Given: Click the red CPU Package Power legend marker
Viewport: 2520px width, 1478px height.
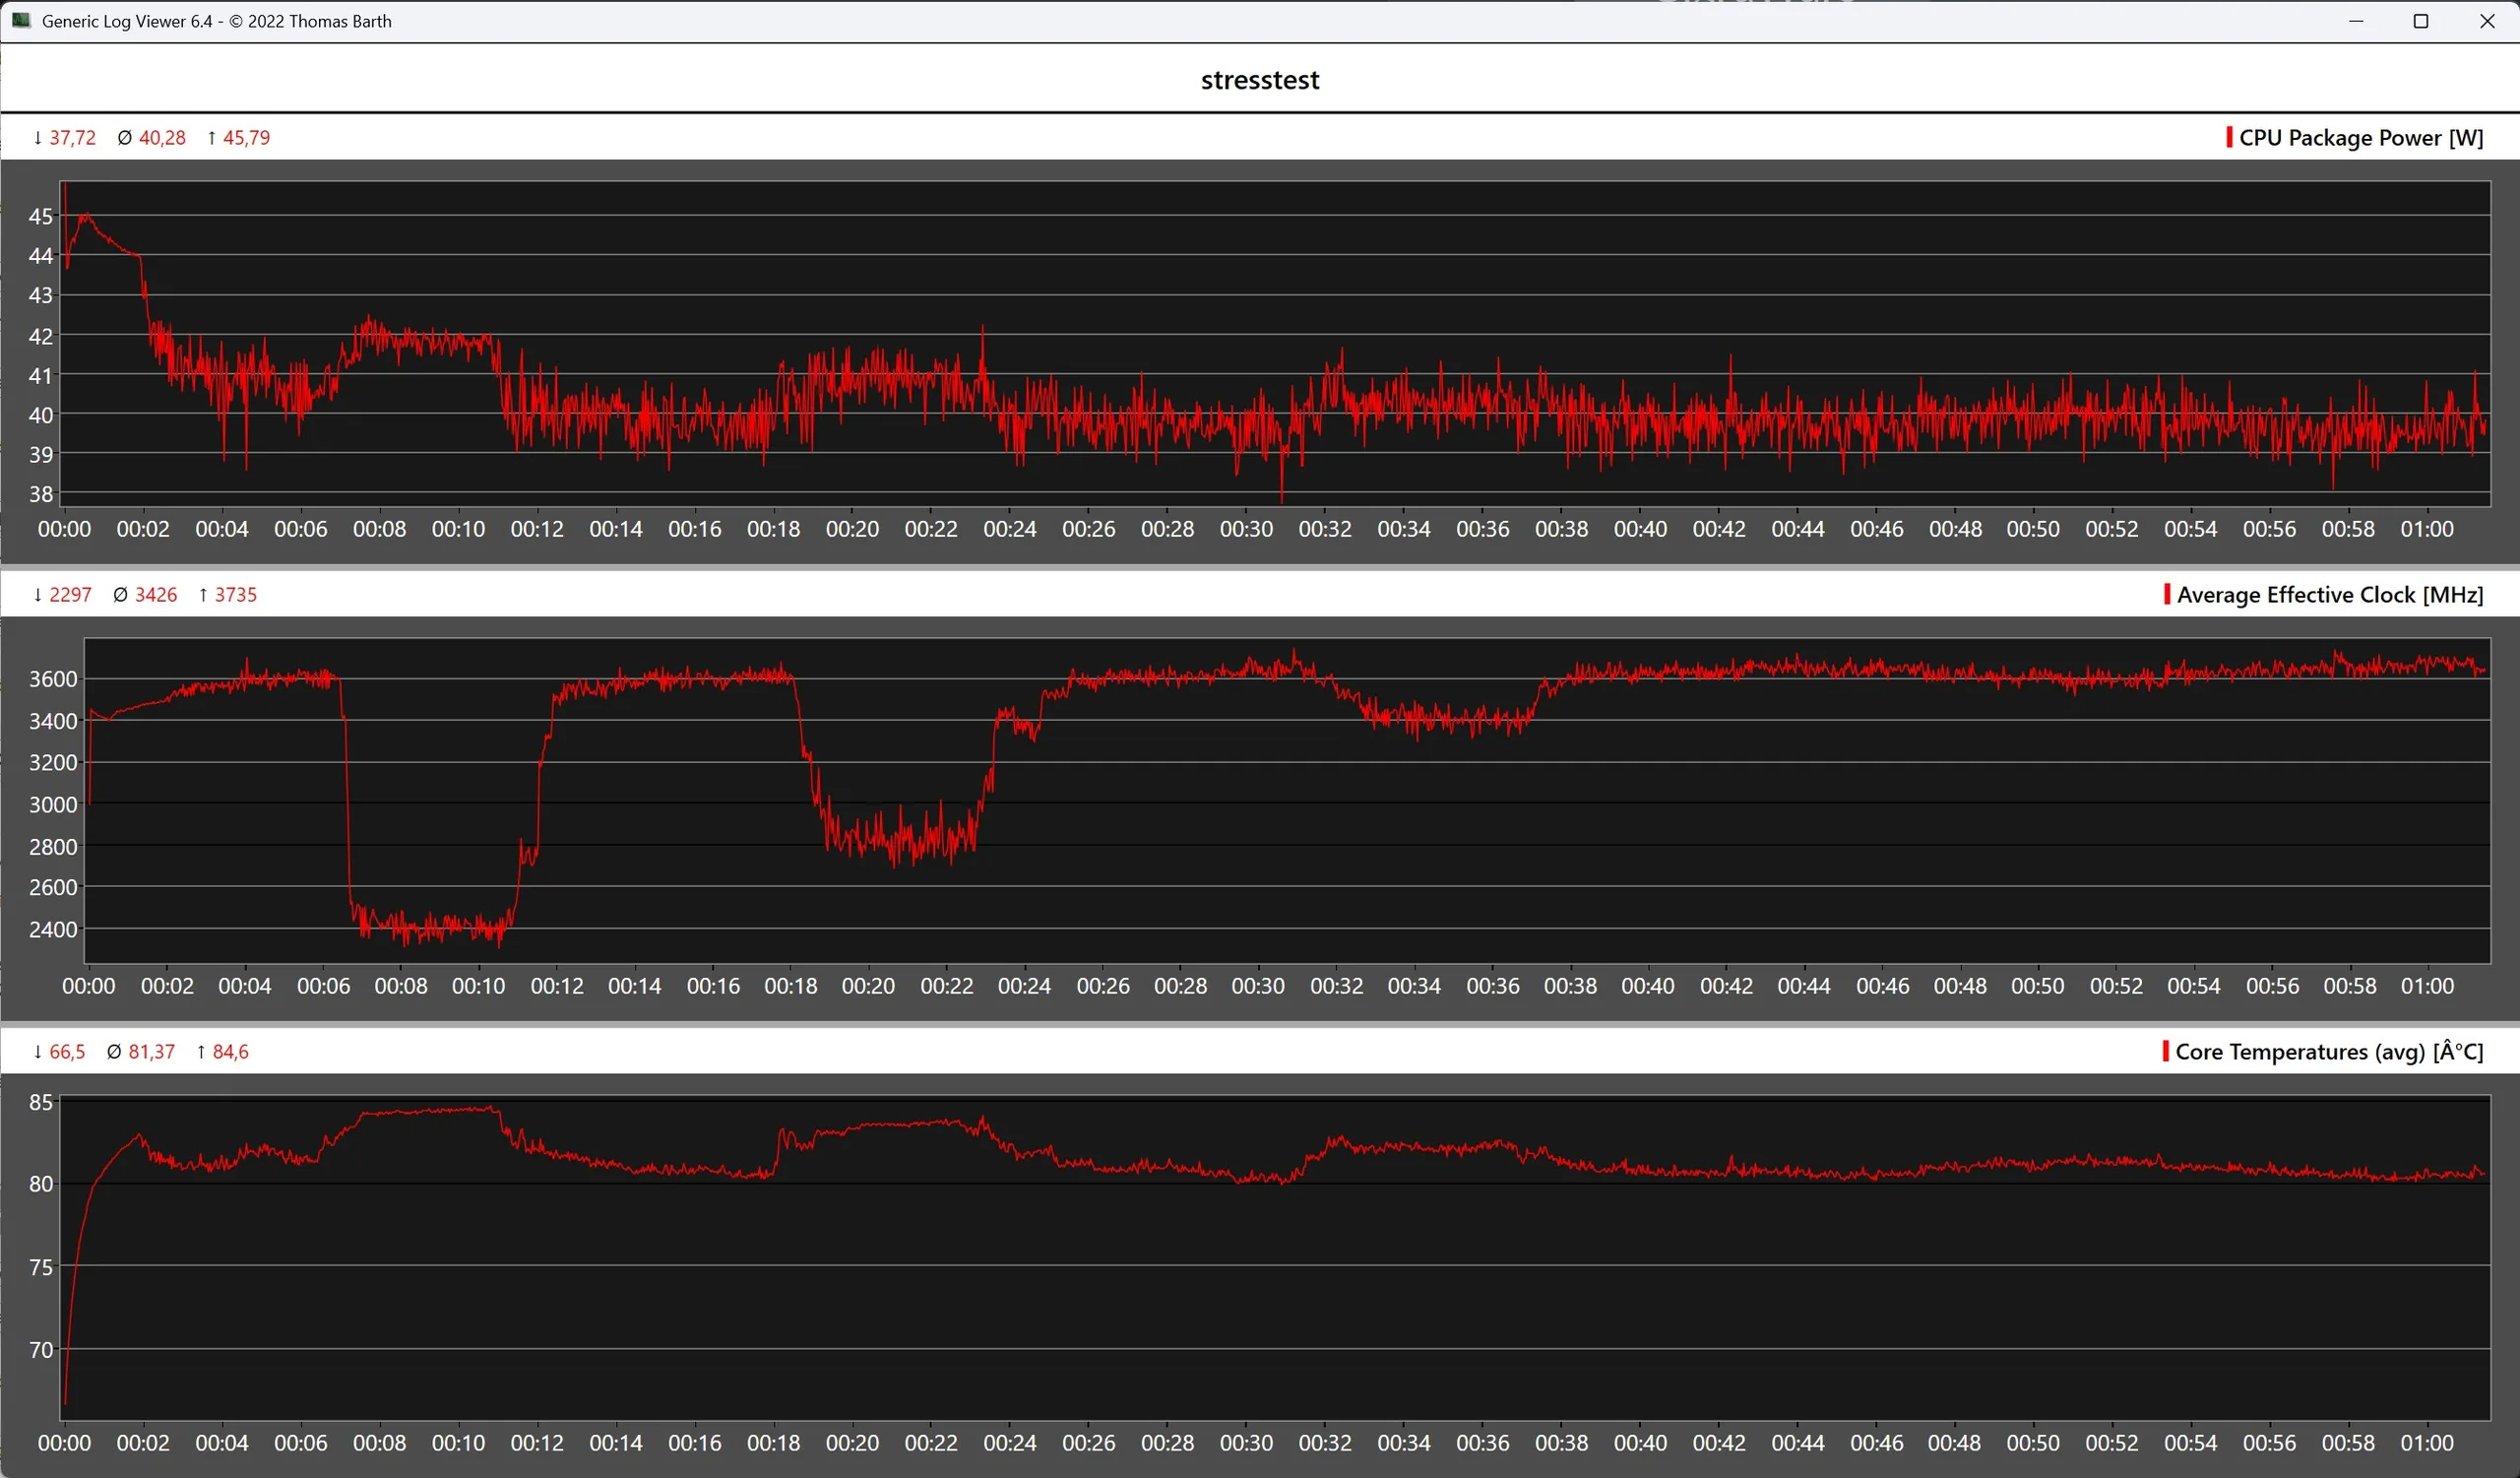Looking at the screenshot, I should pos(2229,137).
